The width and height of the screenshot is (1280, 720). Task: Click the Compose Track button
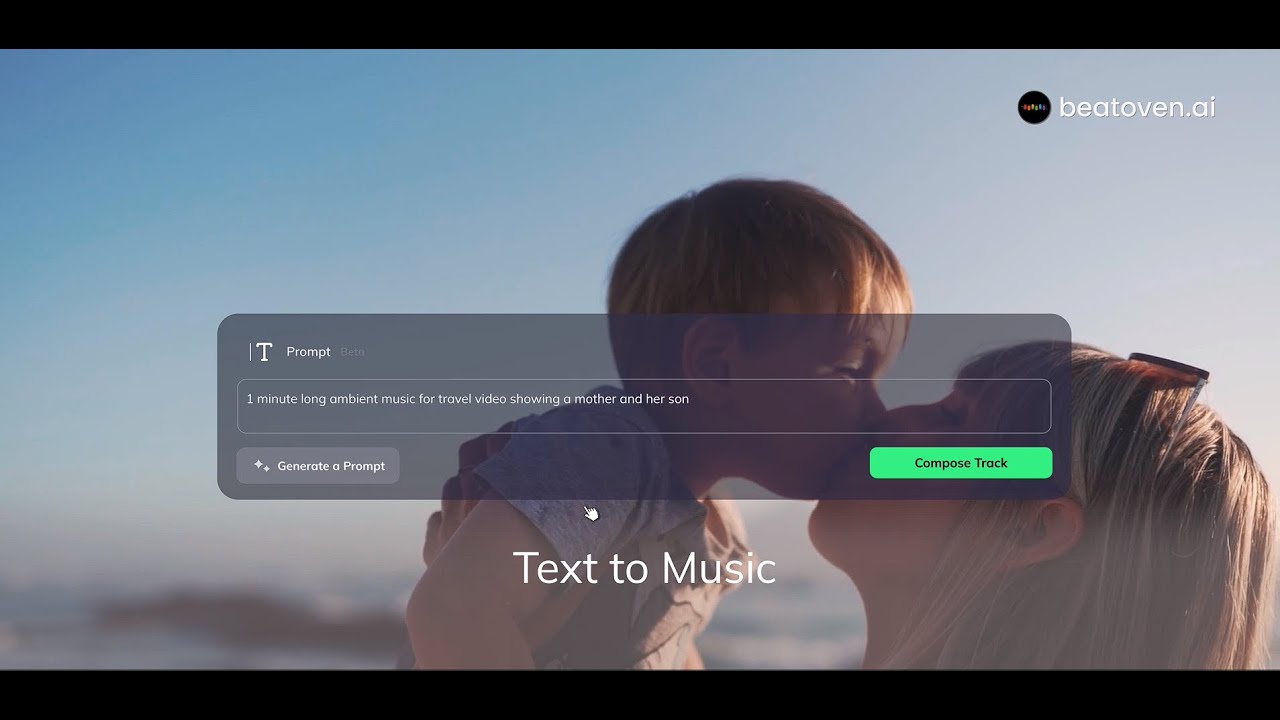[x=960, y=463]
